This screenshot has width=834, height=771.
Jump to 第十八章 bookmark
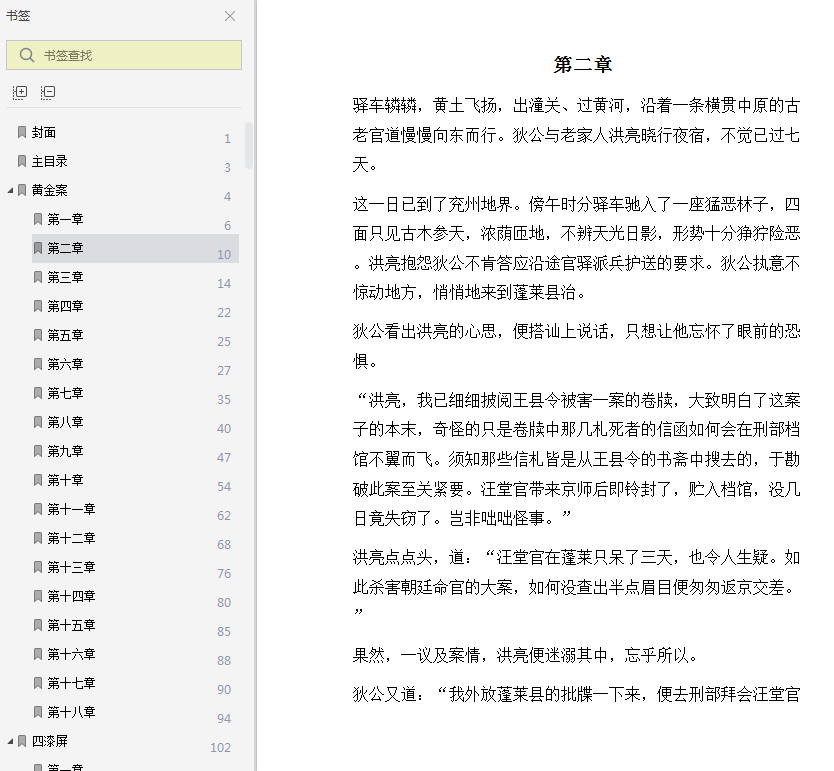click(x=71, y=712)
